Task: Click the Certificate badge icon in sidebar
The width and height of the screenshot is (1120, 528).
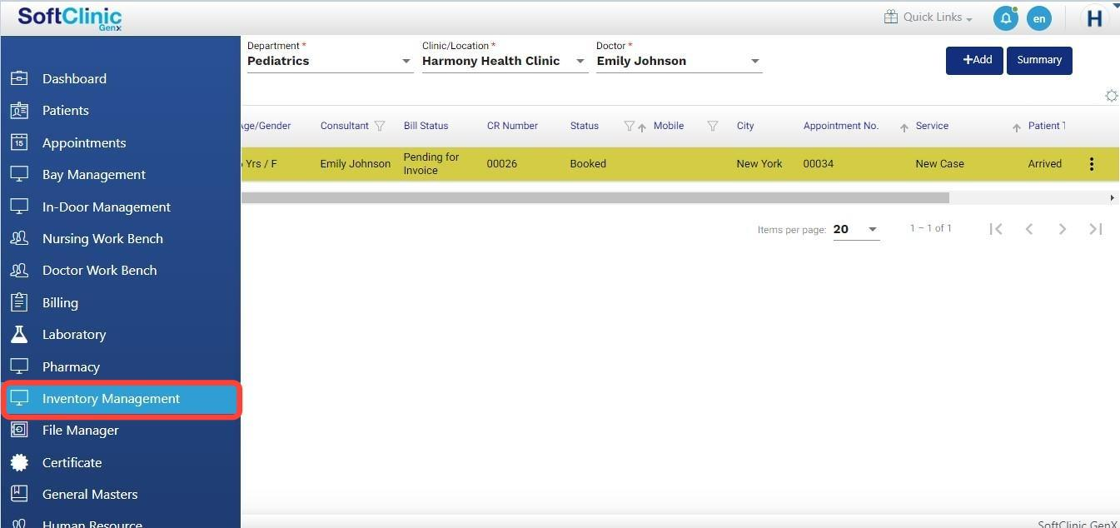Action: click(19, 462)
